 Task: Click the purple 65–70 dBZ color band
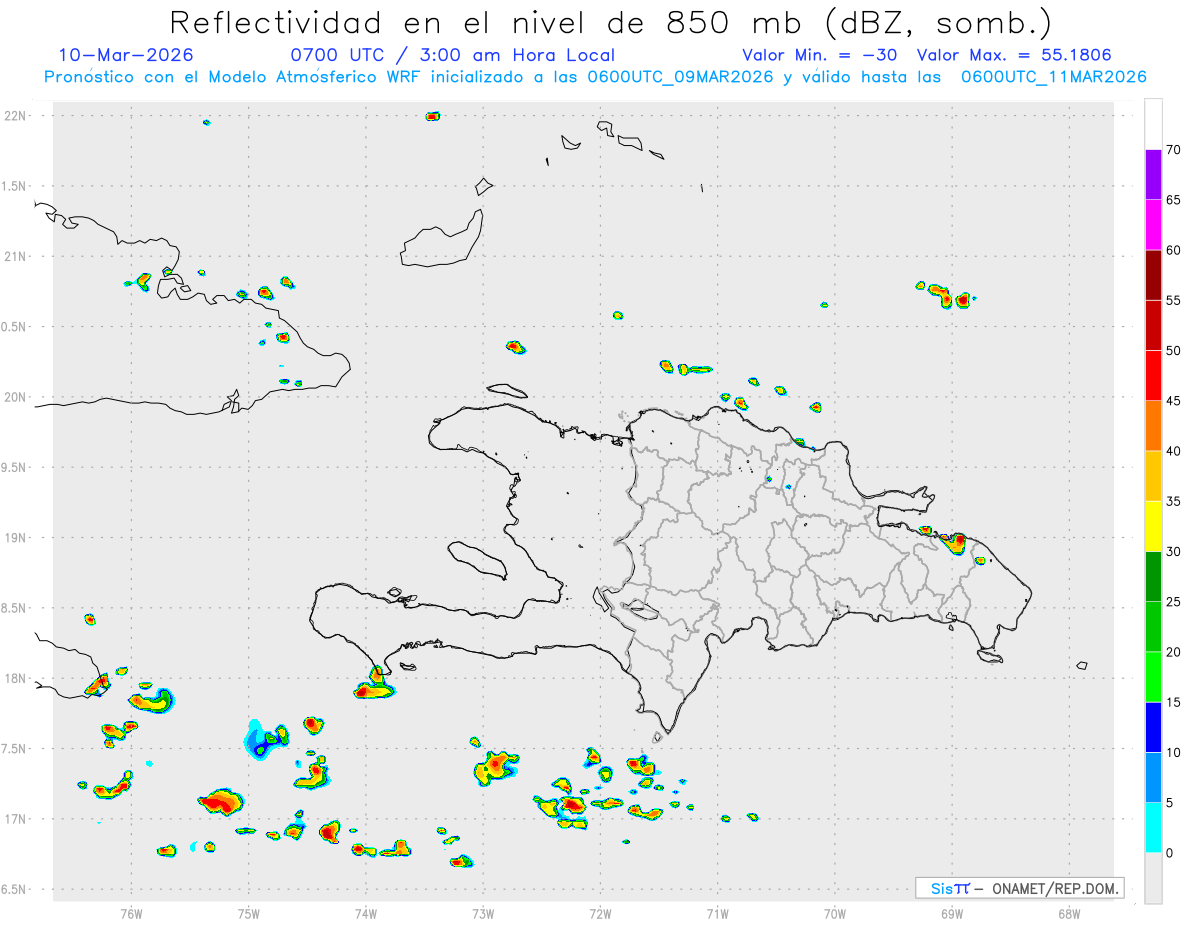1153,175
